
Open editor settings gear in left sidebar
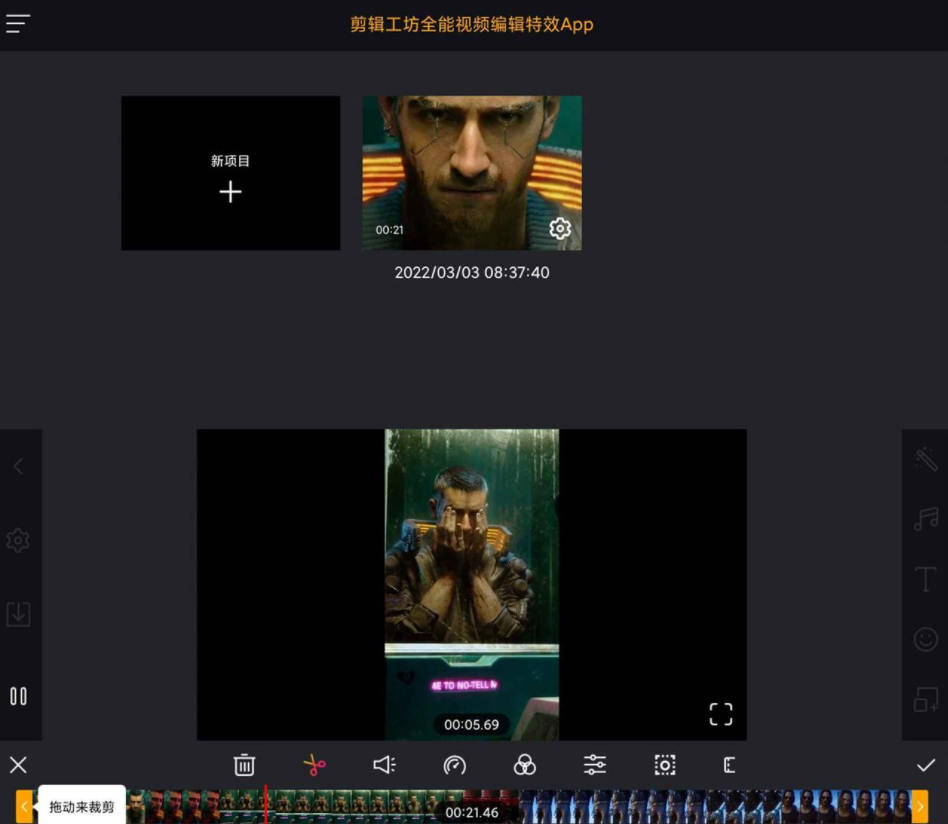pos(18,540)
